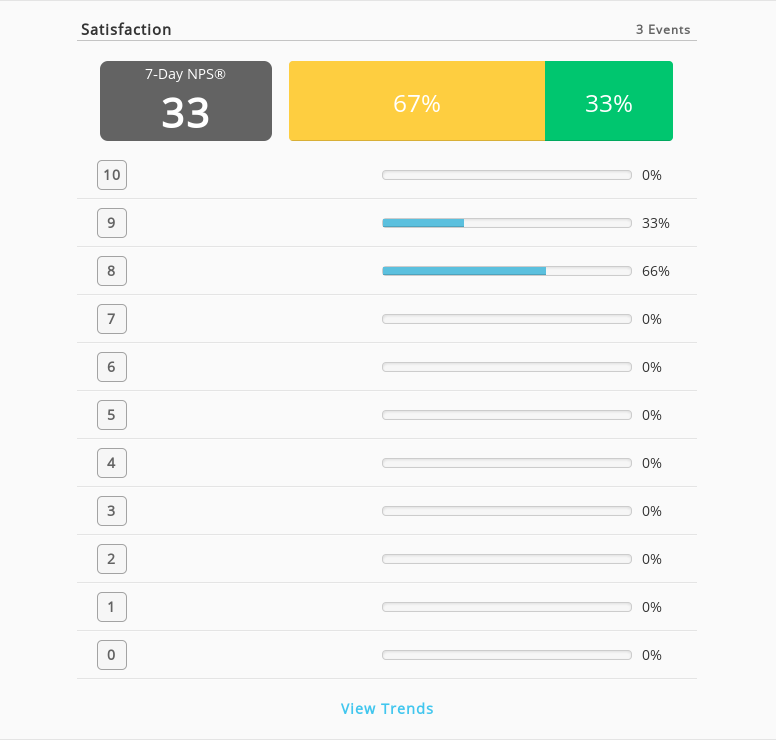Click the score 1 badge
Viewport: 776px width, 740px height.
[x=112, y=607]
